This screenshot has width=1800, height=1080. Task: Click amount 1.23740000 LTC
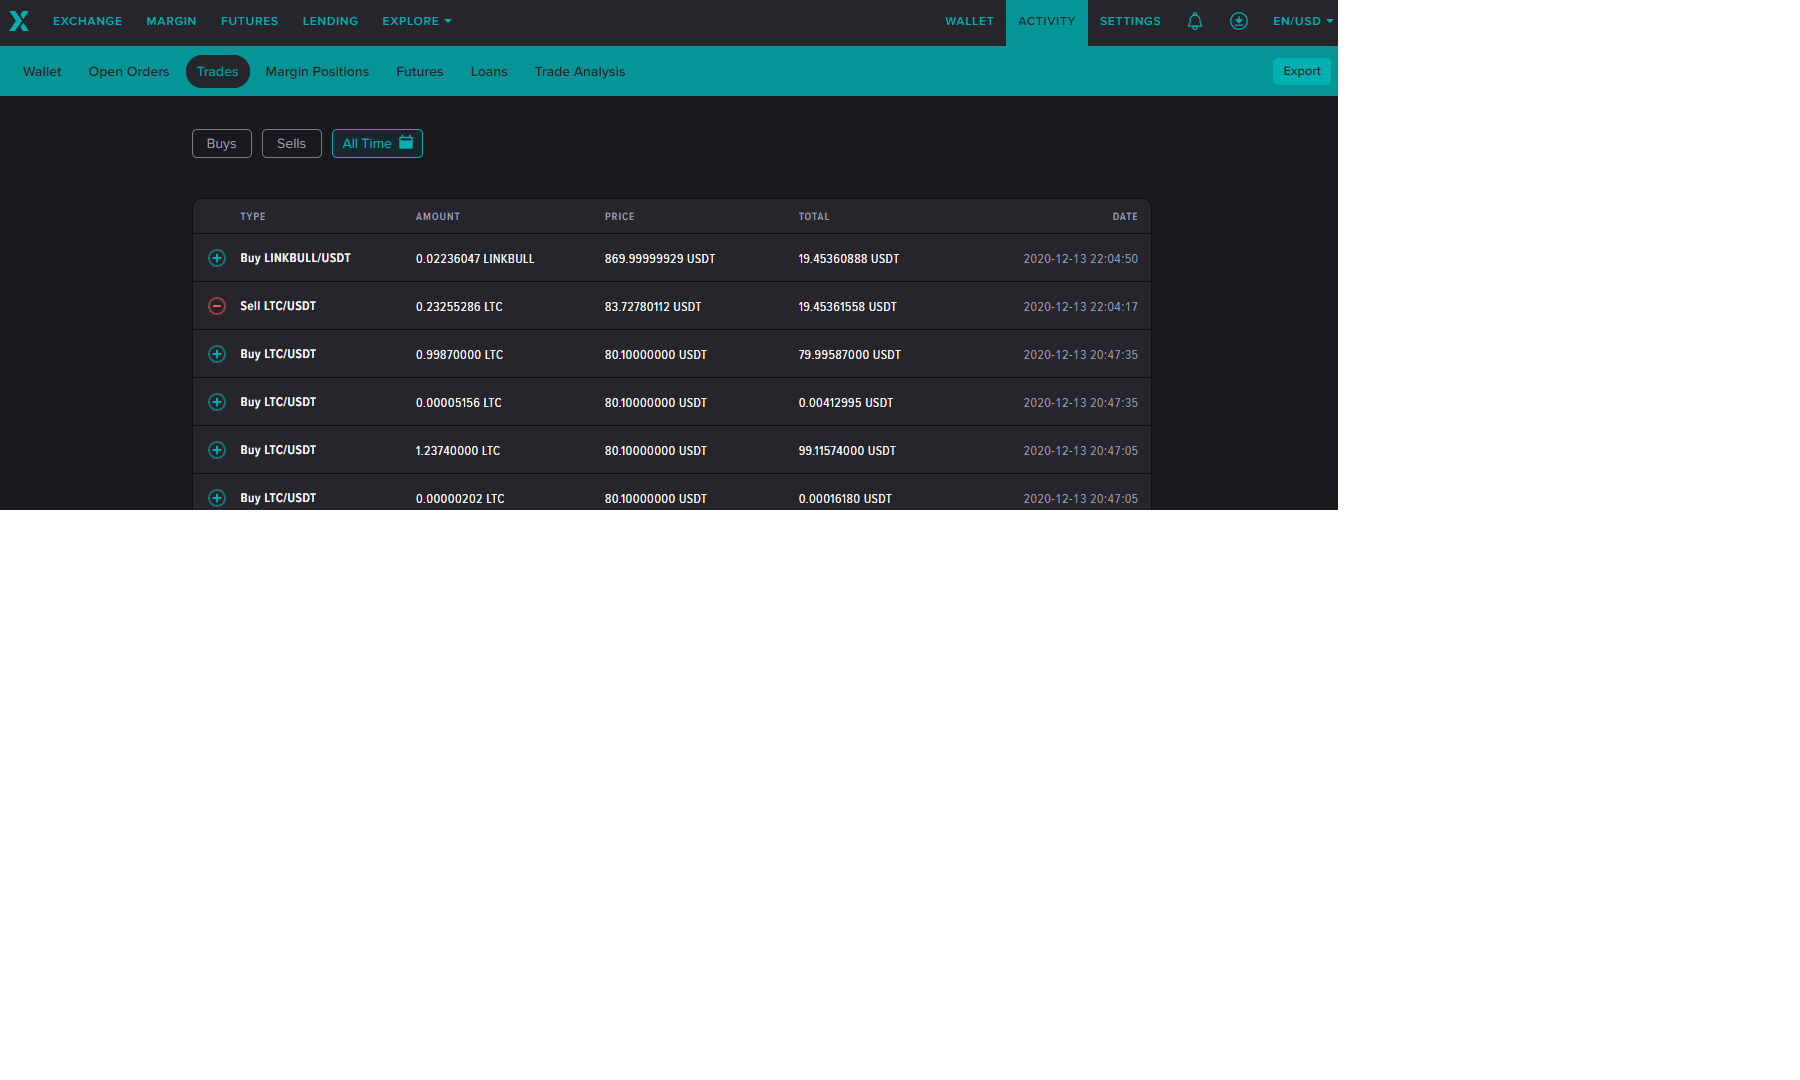click(x=458, y=450)
